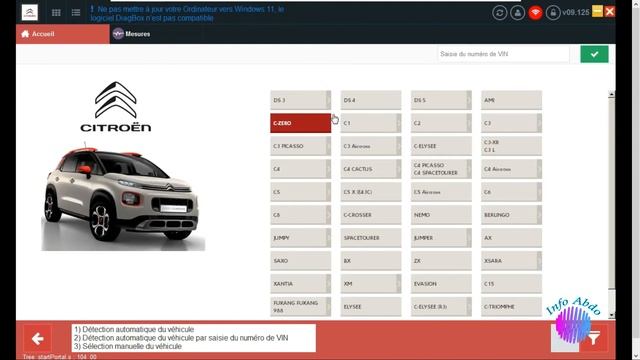The height and width of the screenshot is (360, 640).
Task: Expand the C4 CACTUS model arrow
Action: tap(398, 169)
